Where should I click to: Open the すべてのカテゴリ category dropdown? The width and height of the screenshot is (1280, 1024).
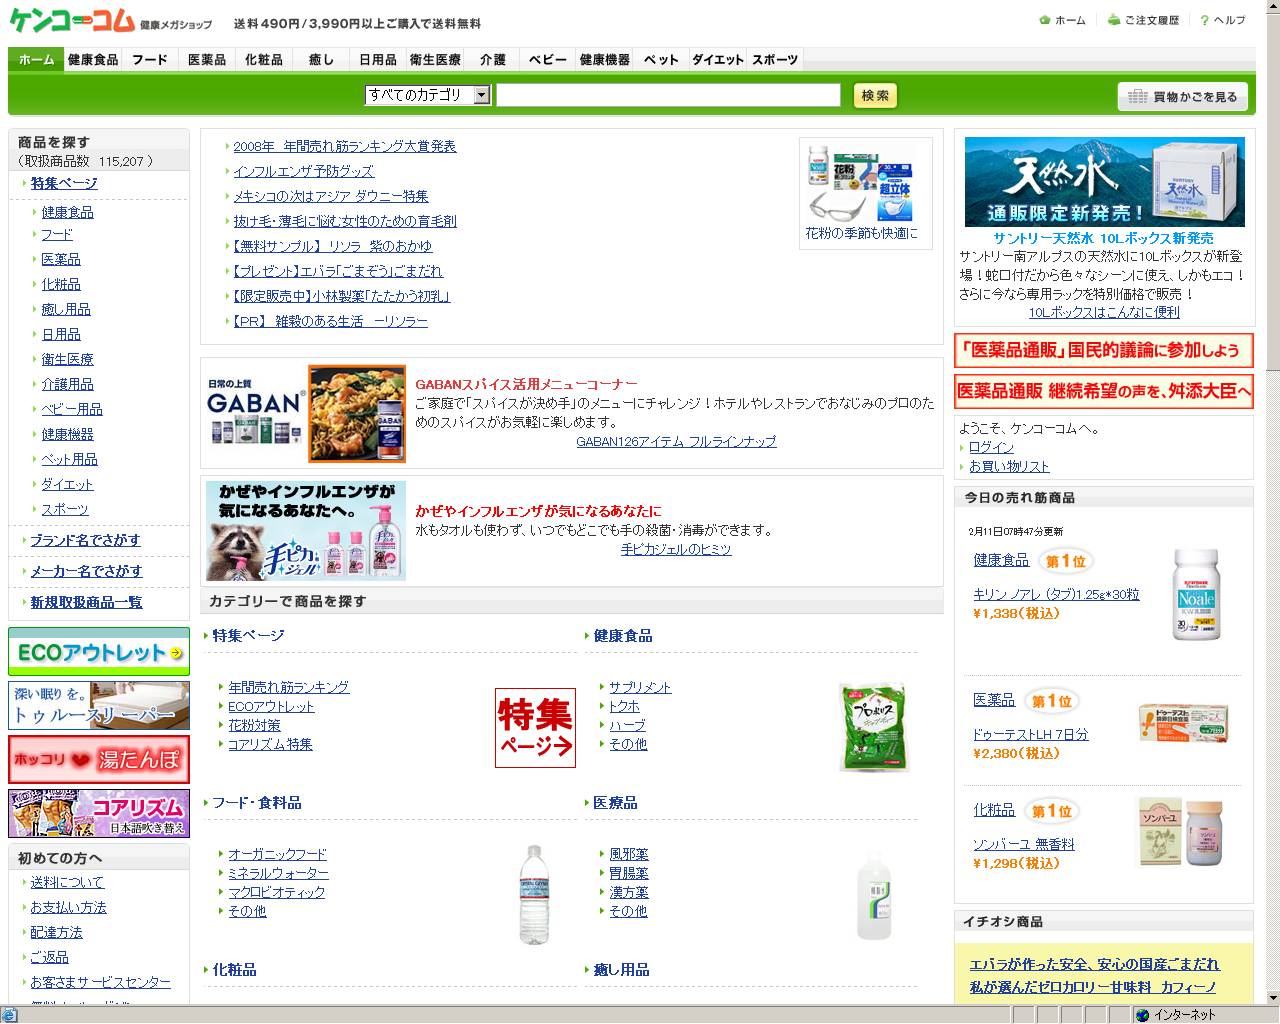tap(427, 95)
